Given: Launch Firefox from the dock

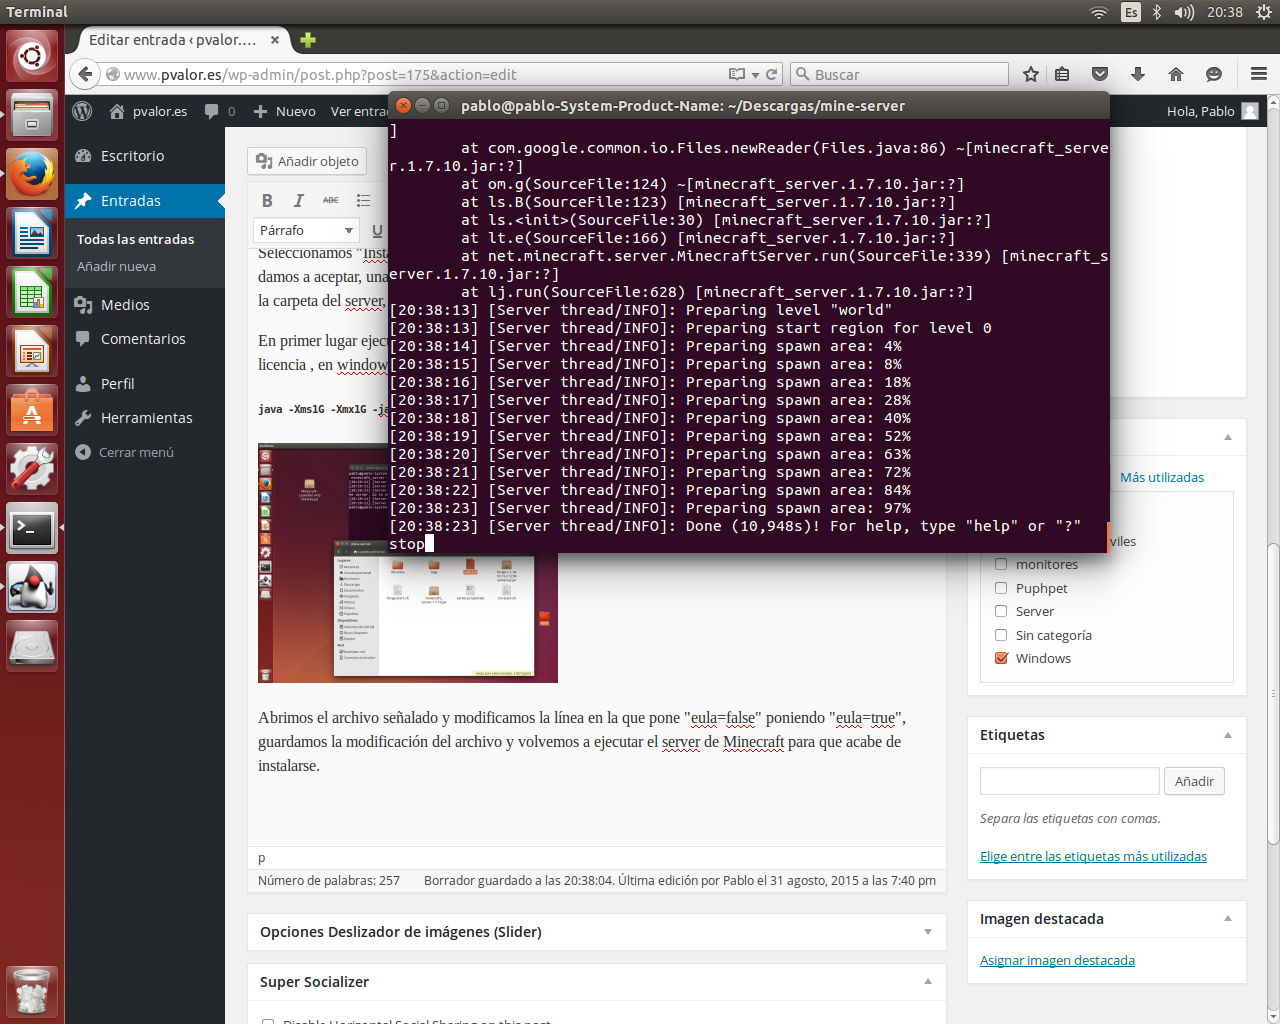Looking at the screenshot, I should tap(32, 174).
